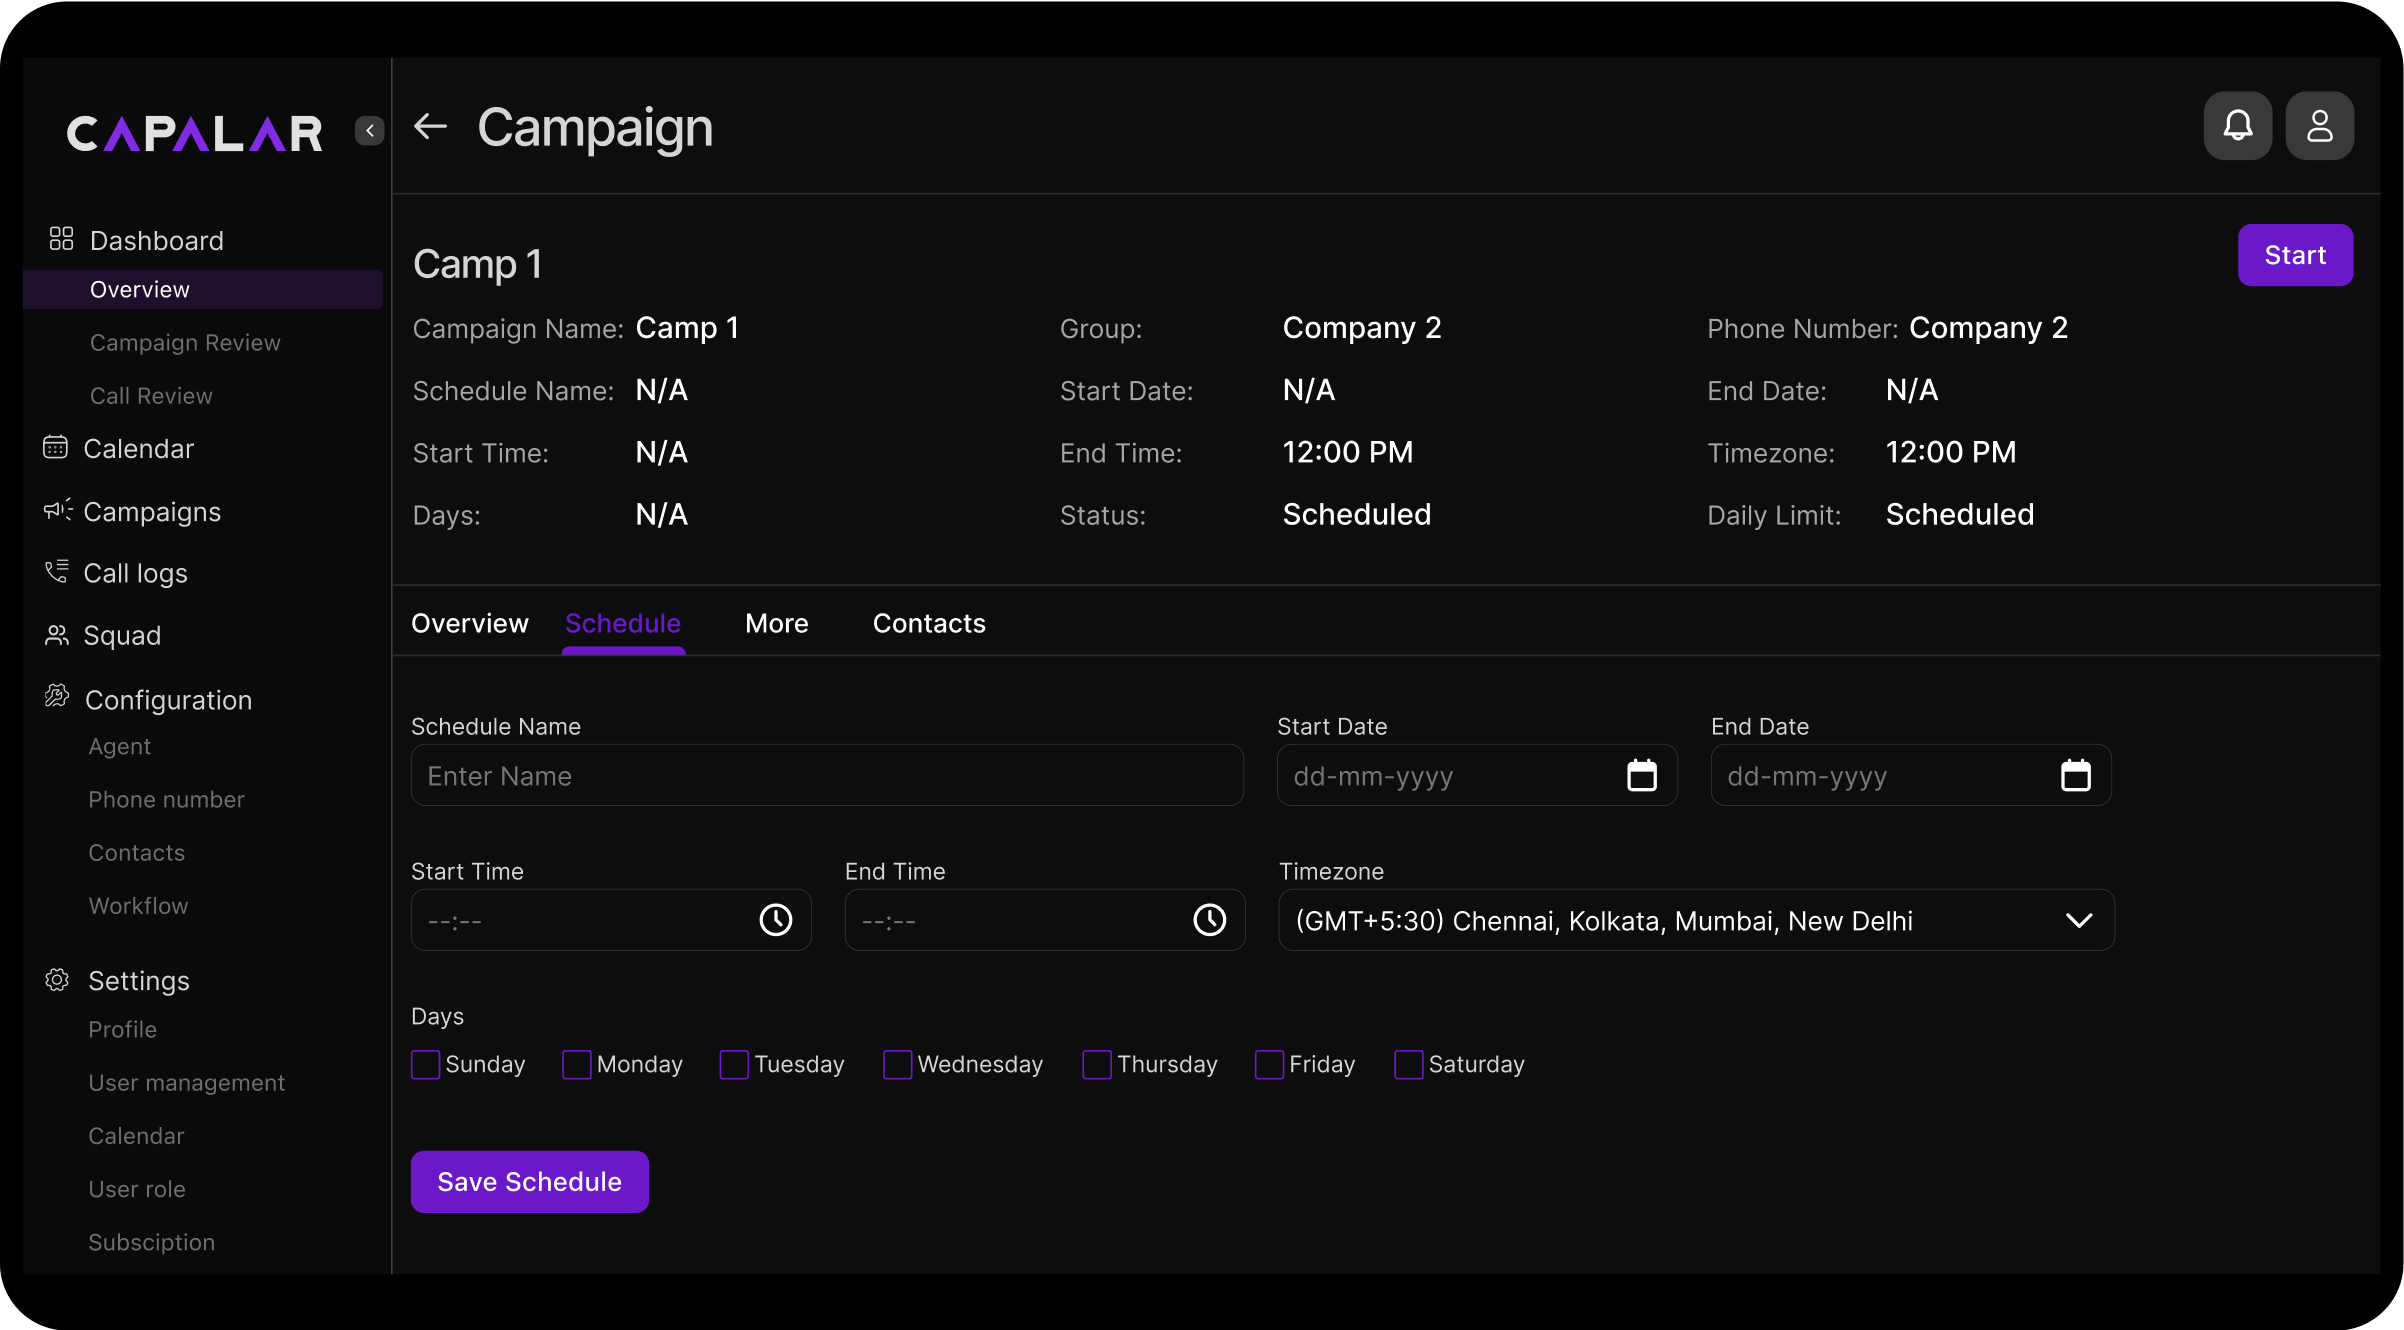Click the notification bell icon
This screenshot has width=2404, height=1330.
pos(2237,126)
